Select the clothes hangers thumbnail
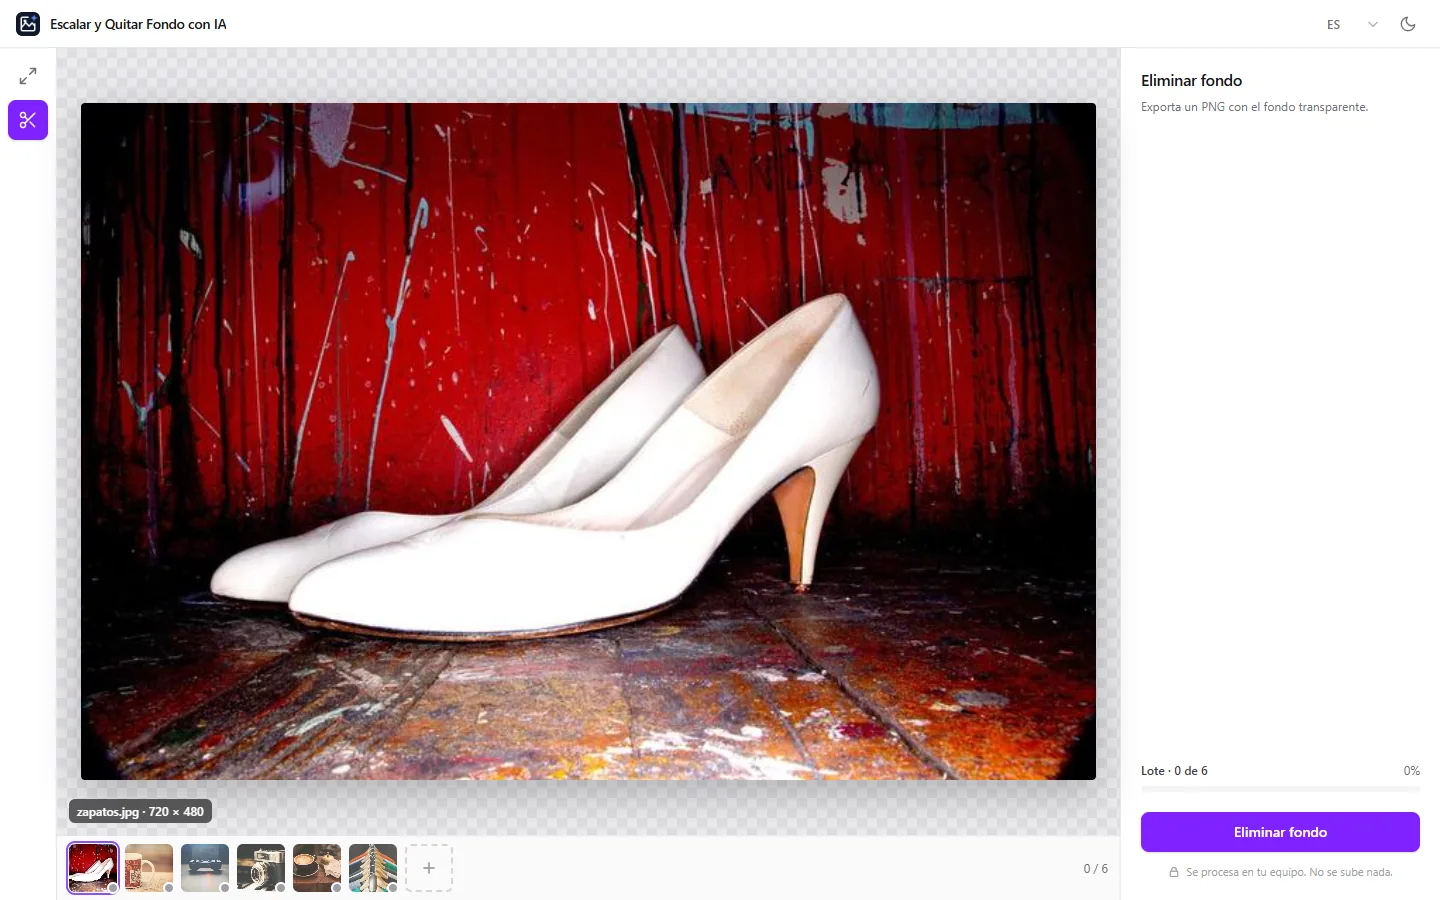The image size is (1440, 900). [373, 868]
